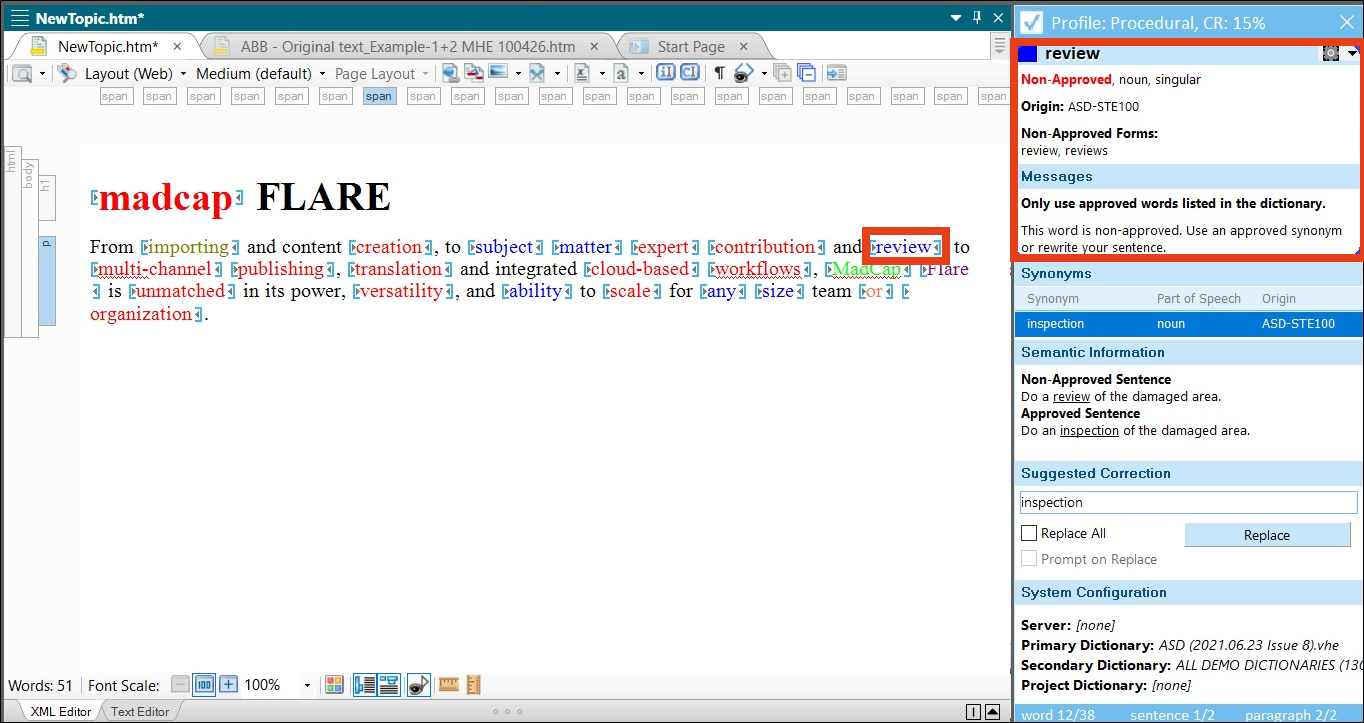The height and width of the screenshot is (723, 1364).
Task: Open the Medium (default) dropdown
Action: (261, 73)
